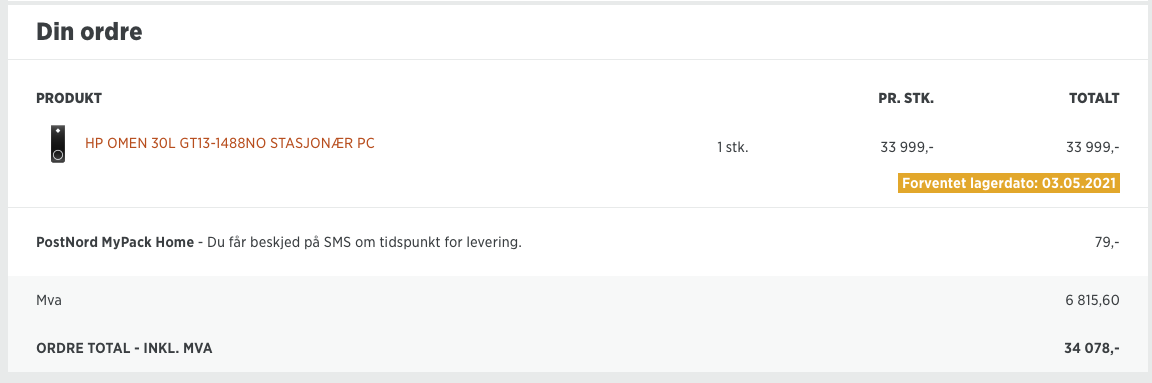Click the 03.05.2021 date in stock badge
The width and height of the screenshot is (1152, 383).
[x=1079, y=184]
